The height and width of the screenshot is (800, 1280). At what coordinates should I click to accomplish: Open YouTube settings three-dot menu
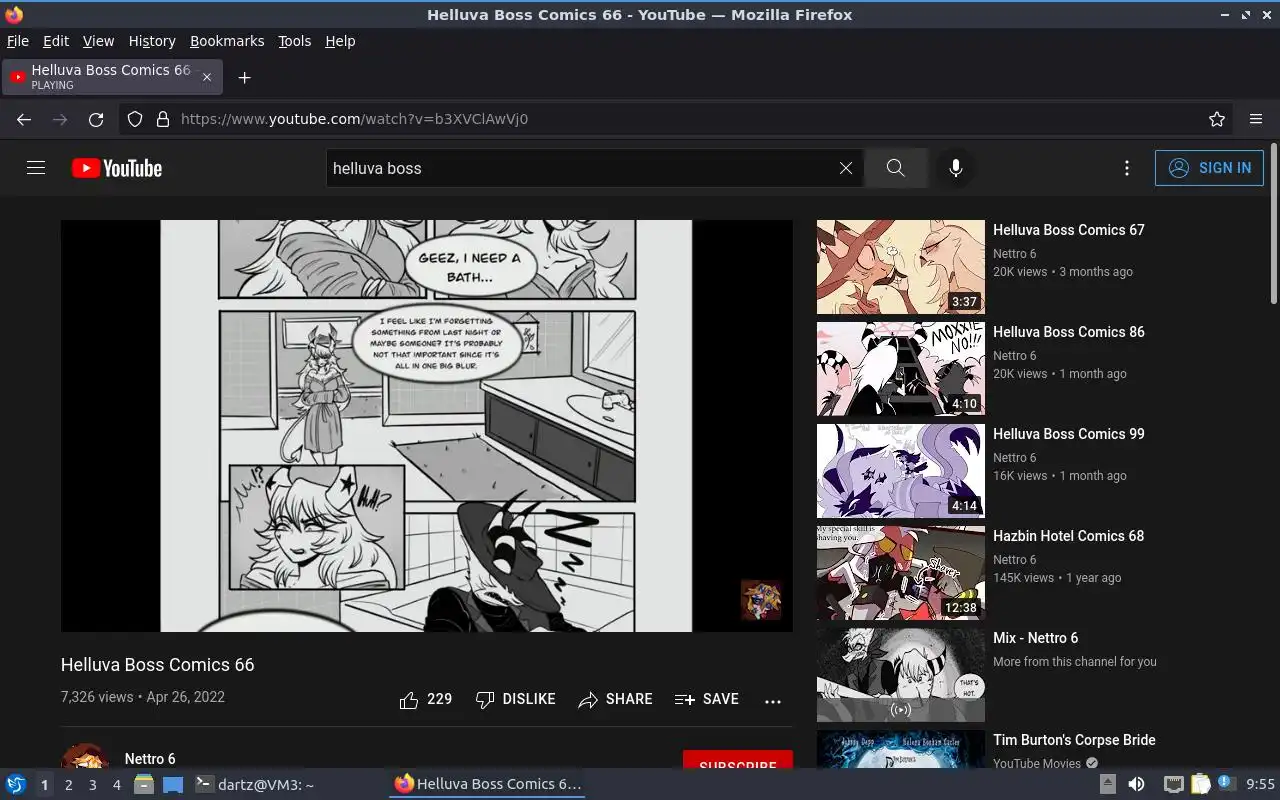[1127, 168]
